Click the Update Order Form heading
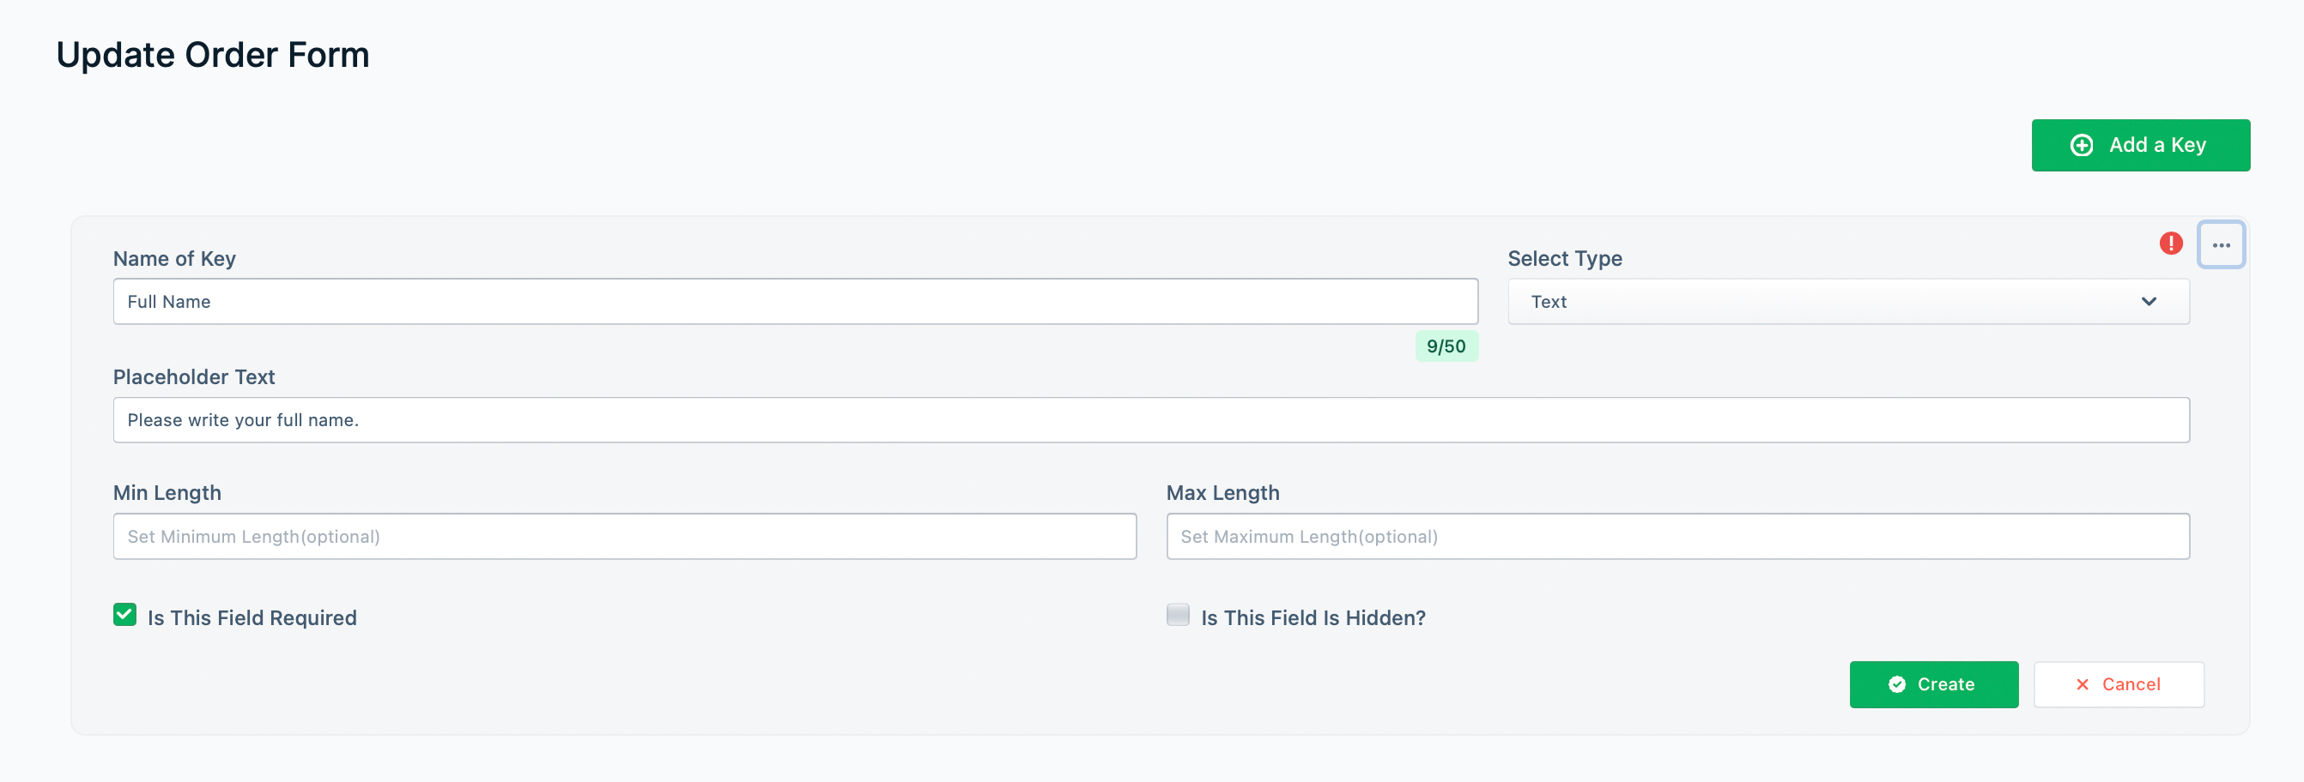 point(213,54)
